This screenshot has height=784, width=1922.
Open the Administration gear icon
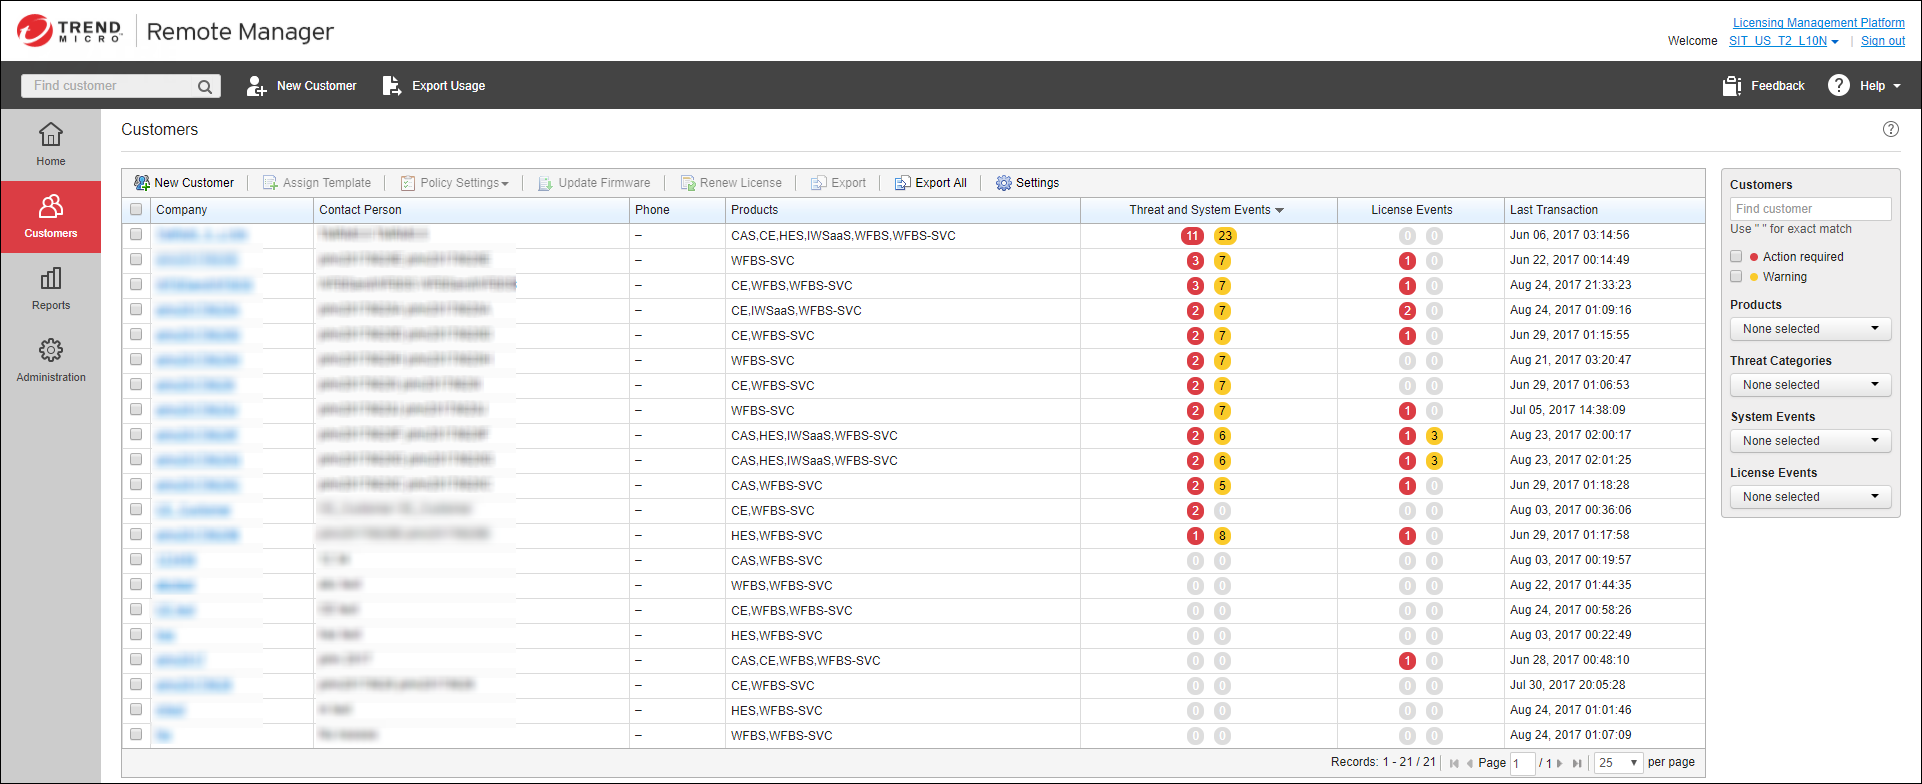[x=51, y=350]
